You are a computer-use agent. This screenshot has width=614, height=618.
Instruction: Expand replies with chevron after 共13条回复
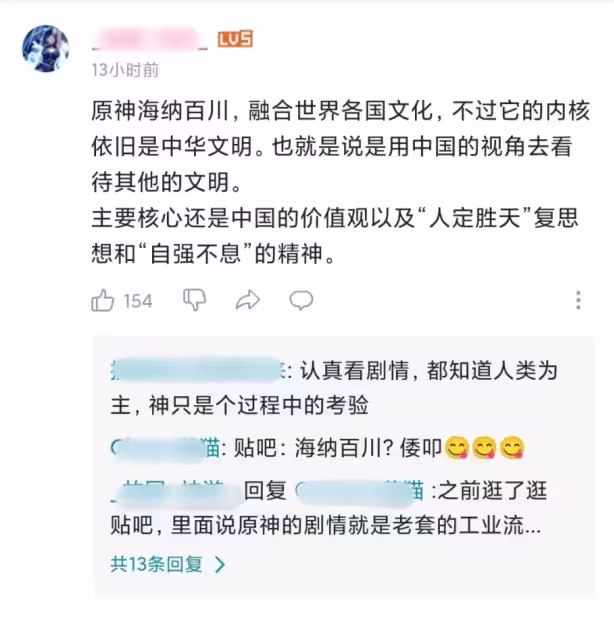pyautogui.click(x=220, y=564)
